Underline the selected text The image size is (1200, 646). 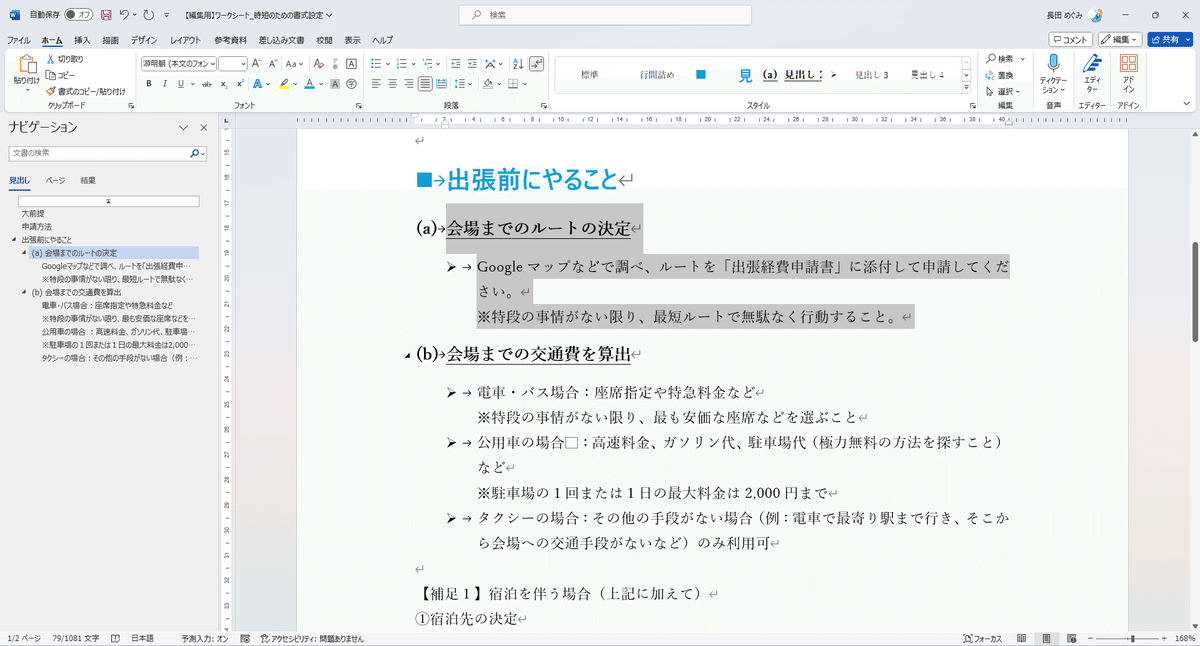[180, 84]
